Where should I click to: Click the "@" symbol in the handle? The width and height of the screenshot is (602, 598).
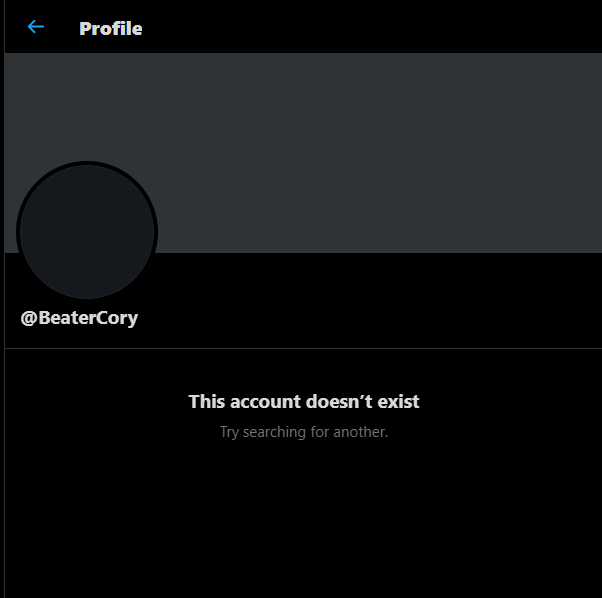[29, 318]
